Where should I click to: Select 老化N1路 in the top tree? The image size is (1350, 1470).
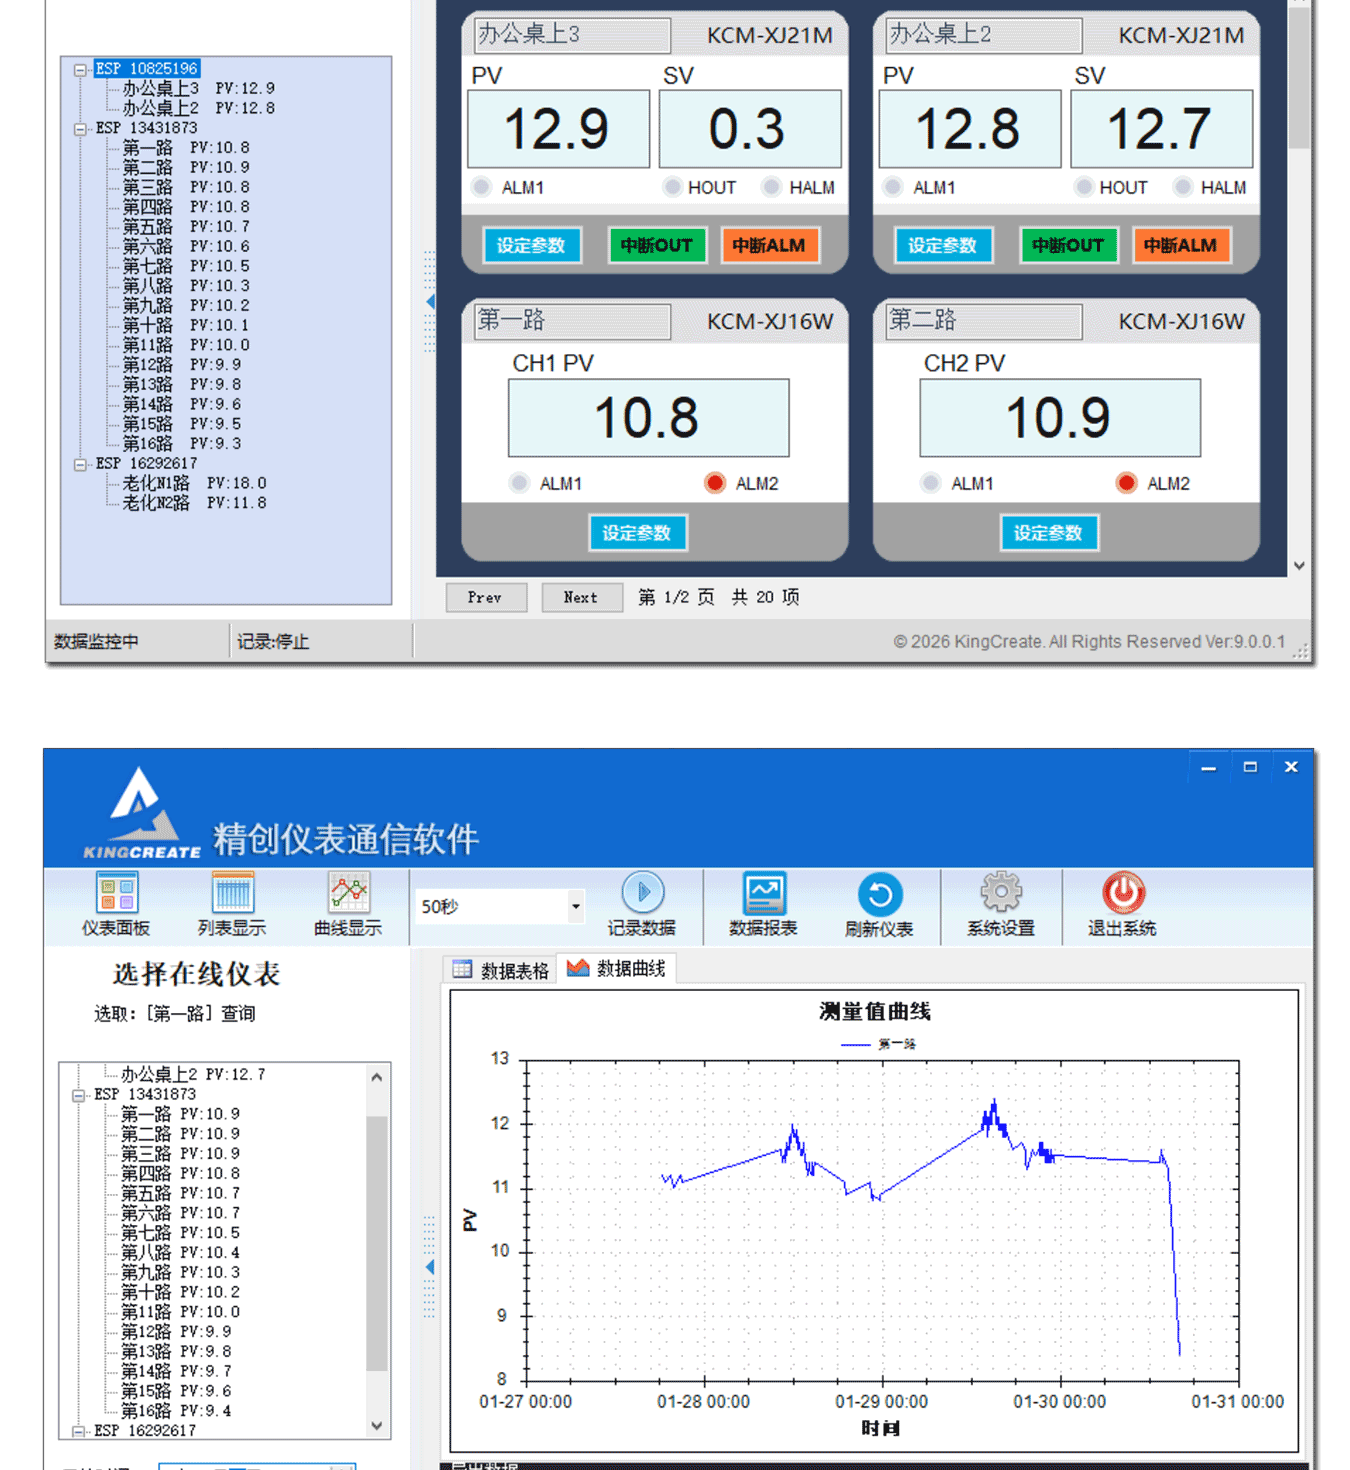156,483
